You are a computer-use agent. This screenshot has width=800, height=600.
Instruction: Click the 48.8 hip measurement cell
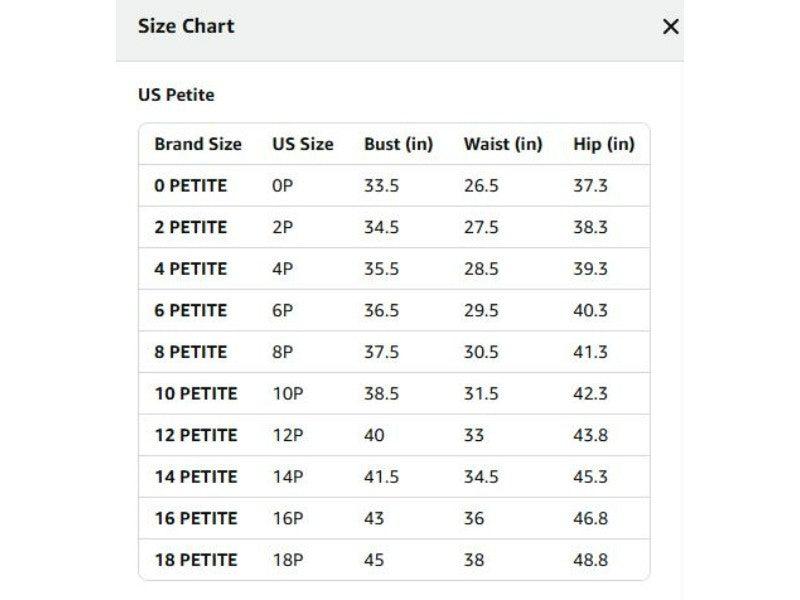(x=590, y=560)
